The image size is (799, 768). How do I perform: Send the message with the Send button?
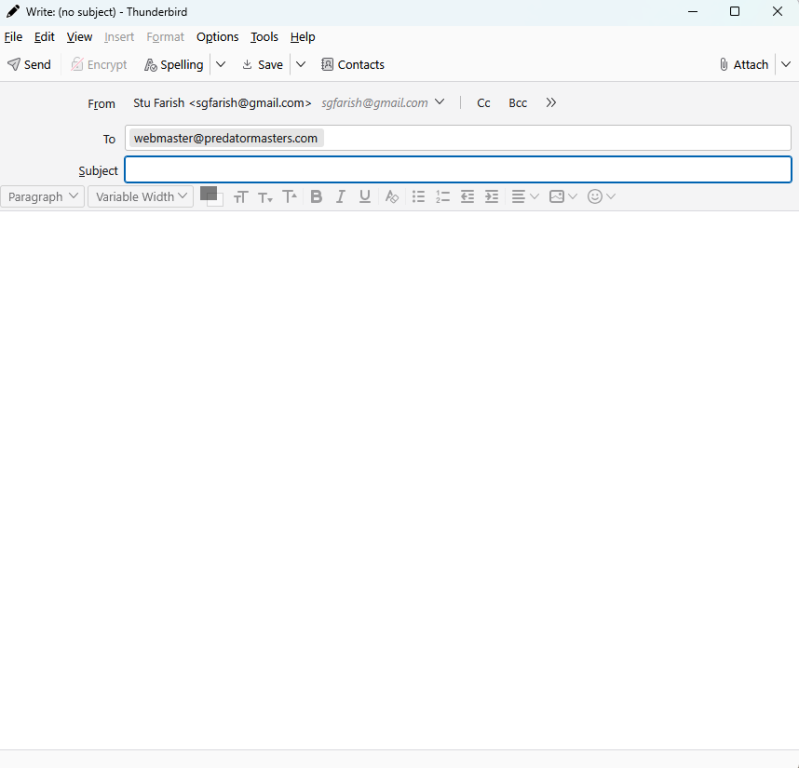pos(29,65)
